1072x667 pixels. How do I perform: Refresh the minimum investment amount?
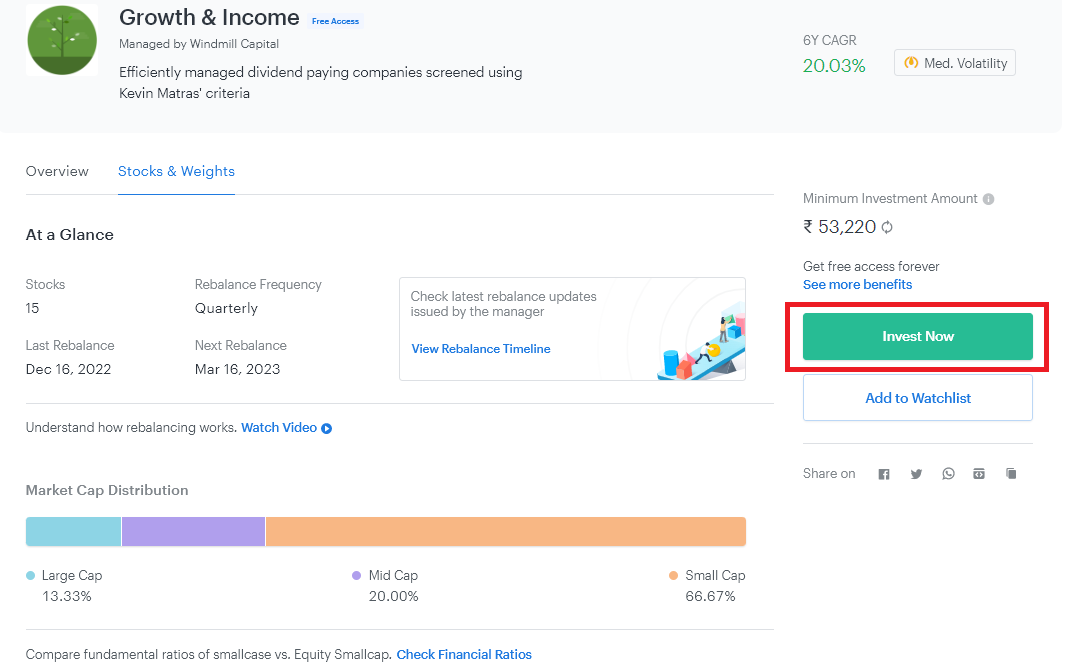887,227
